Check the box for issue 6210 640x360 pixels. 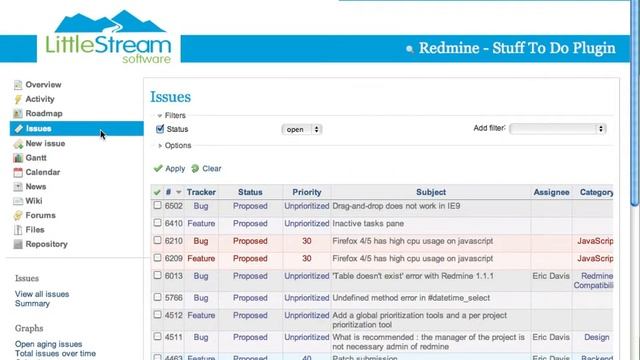158,240
